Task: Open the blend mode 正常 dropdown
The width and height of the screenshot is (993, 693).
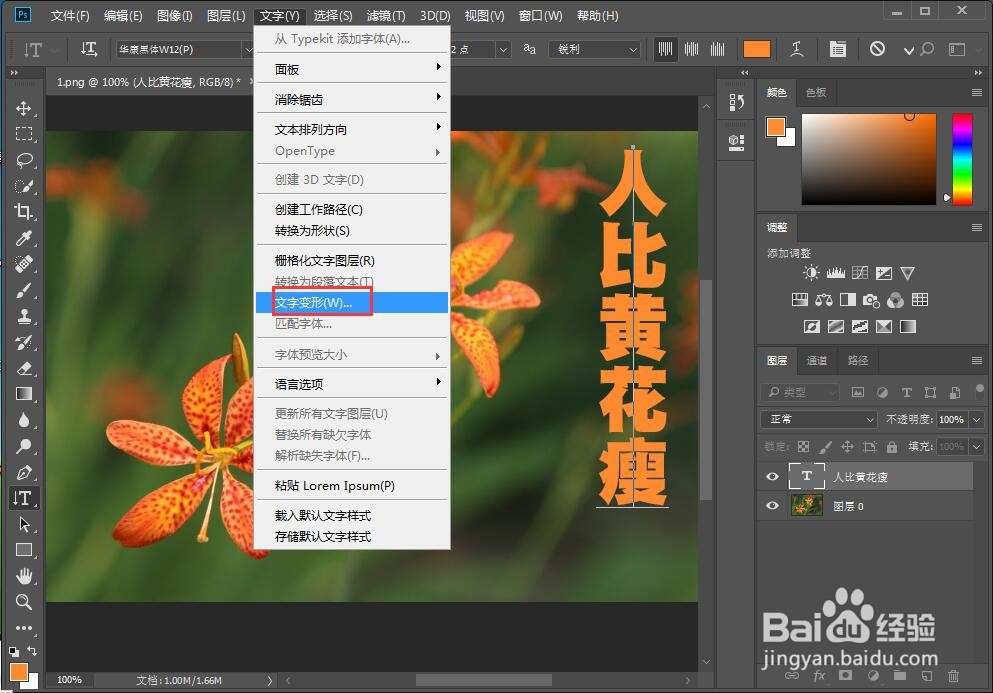Action: click(x=819, y=419)
